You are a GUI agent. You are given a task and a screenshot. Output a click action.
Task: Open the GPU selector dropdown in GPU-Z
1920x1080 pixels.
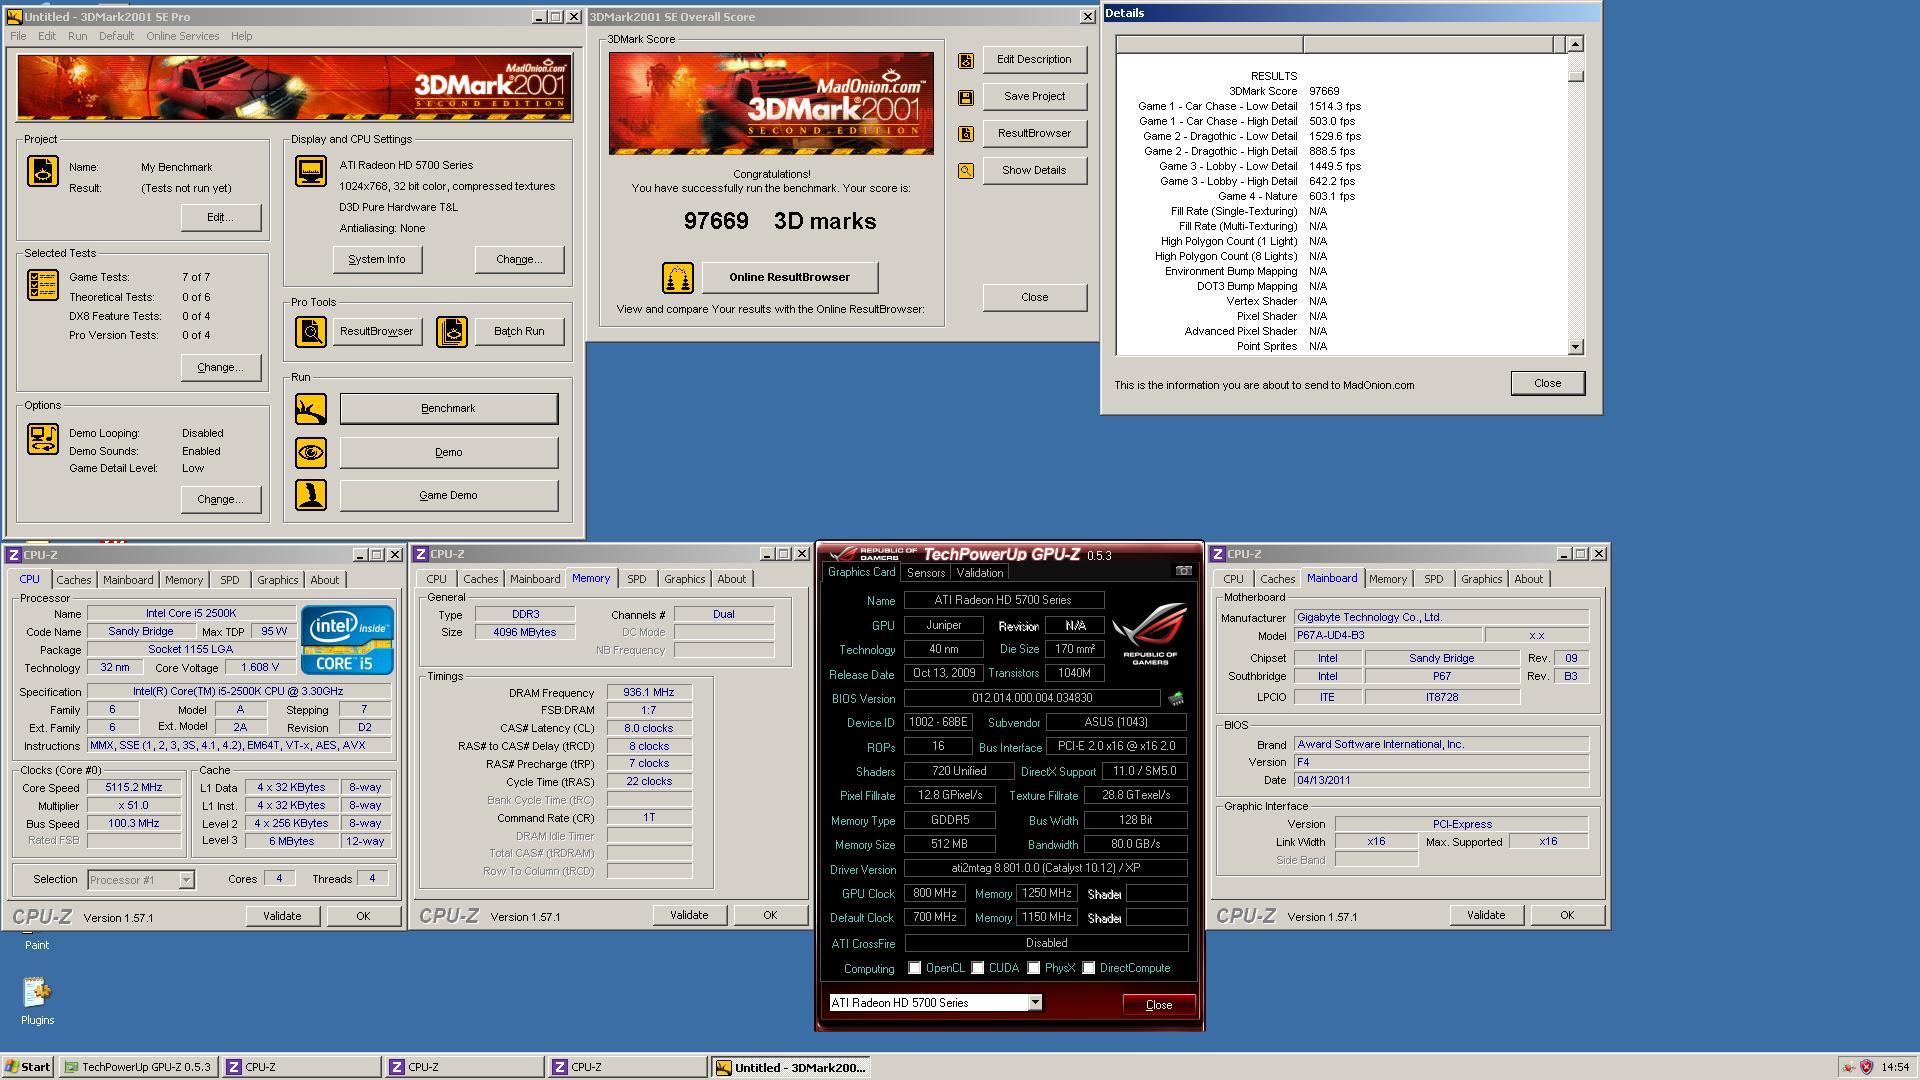[x=1035, y=1003]
